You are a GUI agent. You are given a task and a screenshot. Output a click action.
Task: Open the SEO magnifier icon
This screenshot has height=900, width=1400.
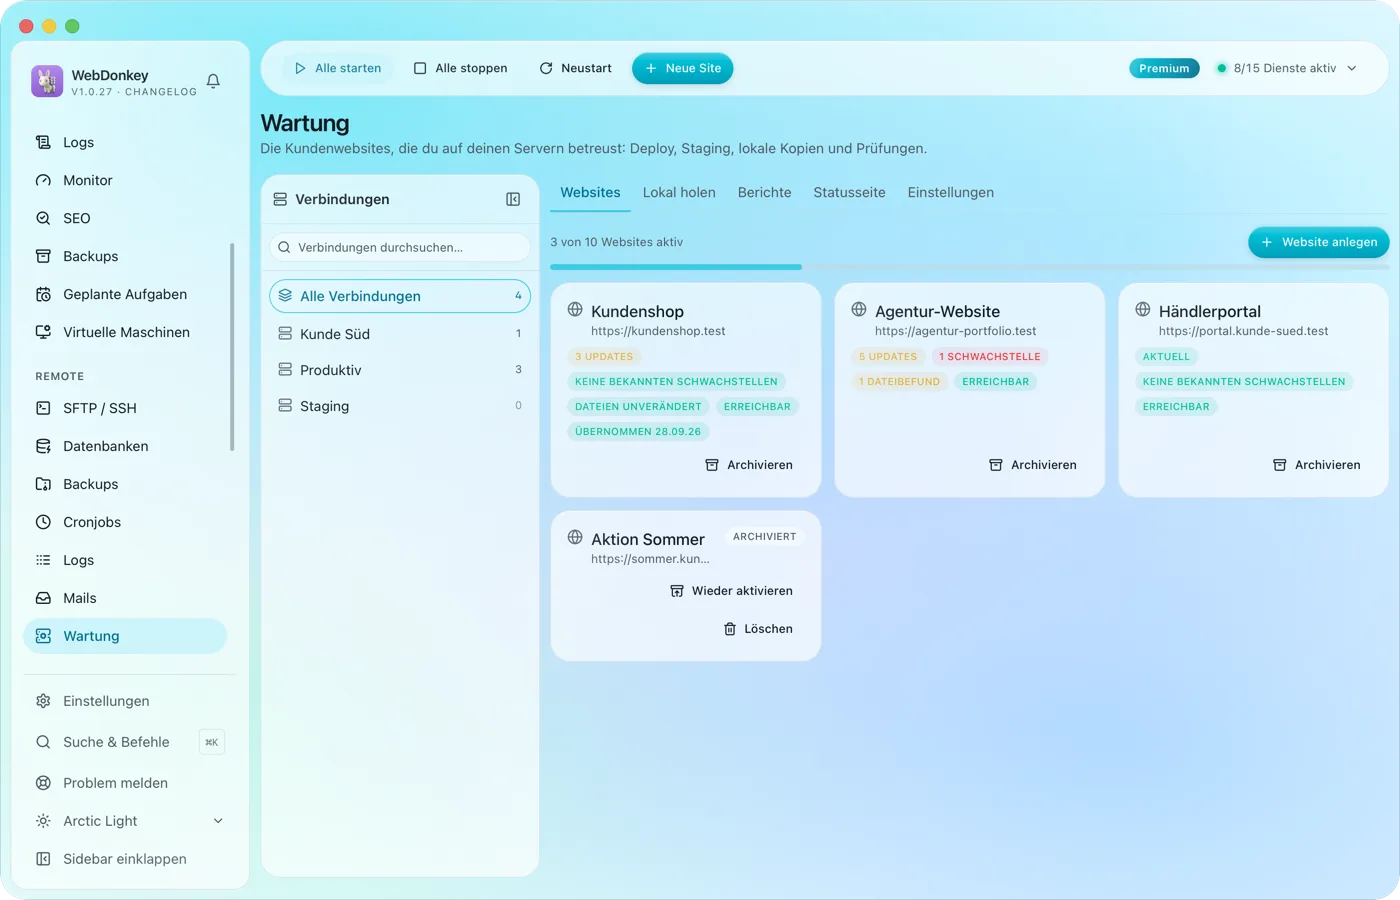[x=43, y=218]
